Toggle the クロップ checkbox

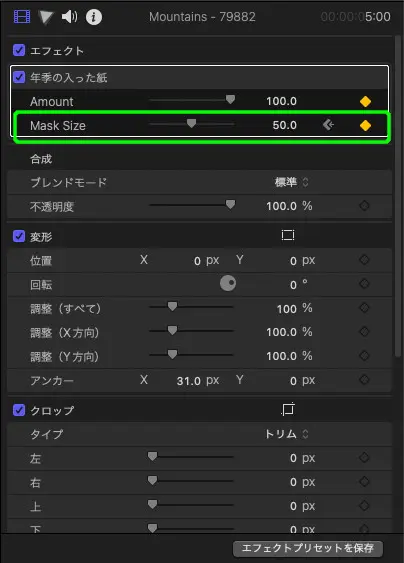(x=19, y=410)
